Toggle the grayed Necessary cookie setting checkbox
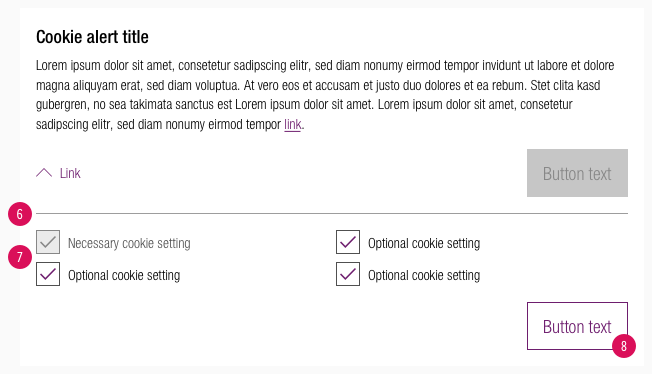Image resolution: width=652 pixels, height=374 pixels. pos(48,242)
